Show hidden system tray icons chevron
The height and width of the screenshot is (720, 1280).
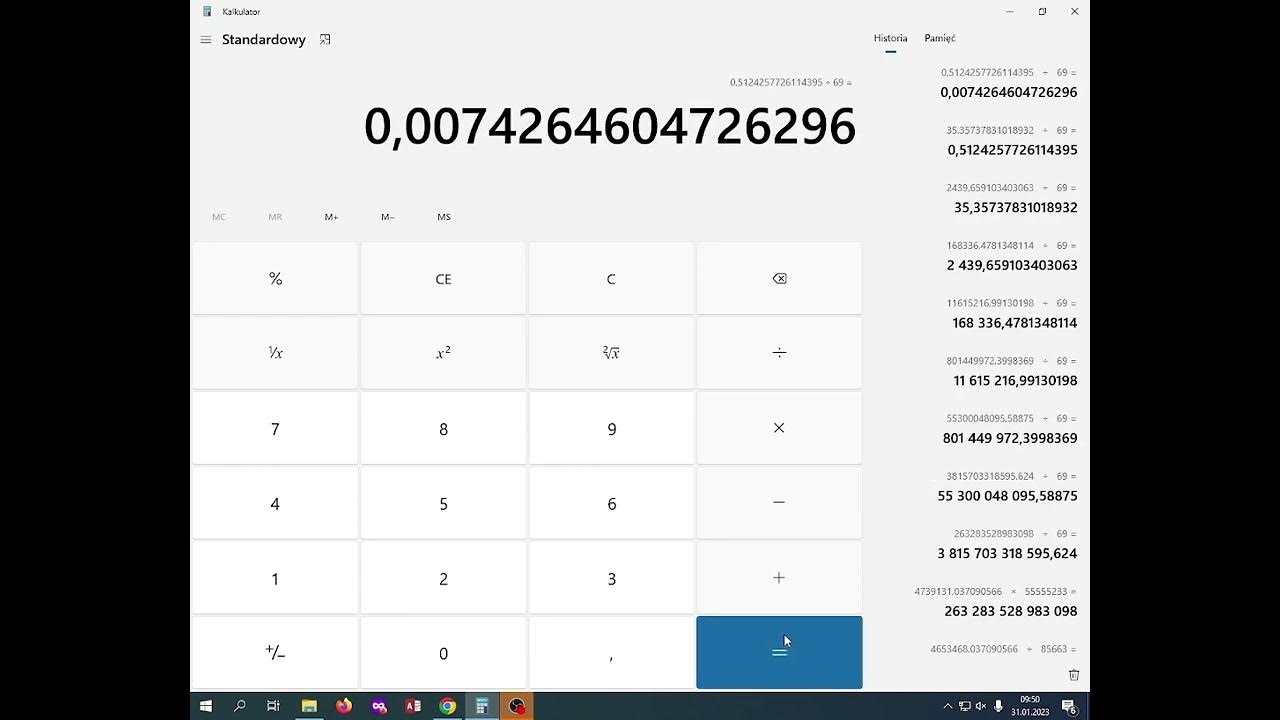tap(948, 706)
